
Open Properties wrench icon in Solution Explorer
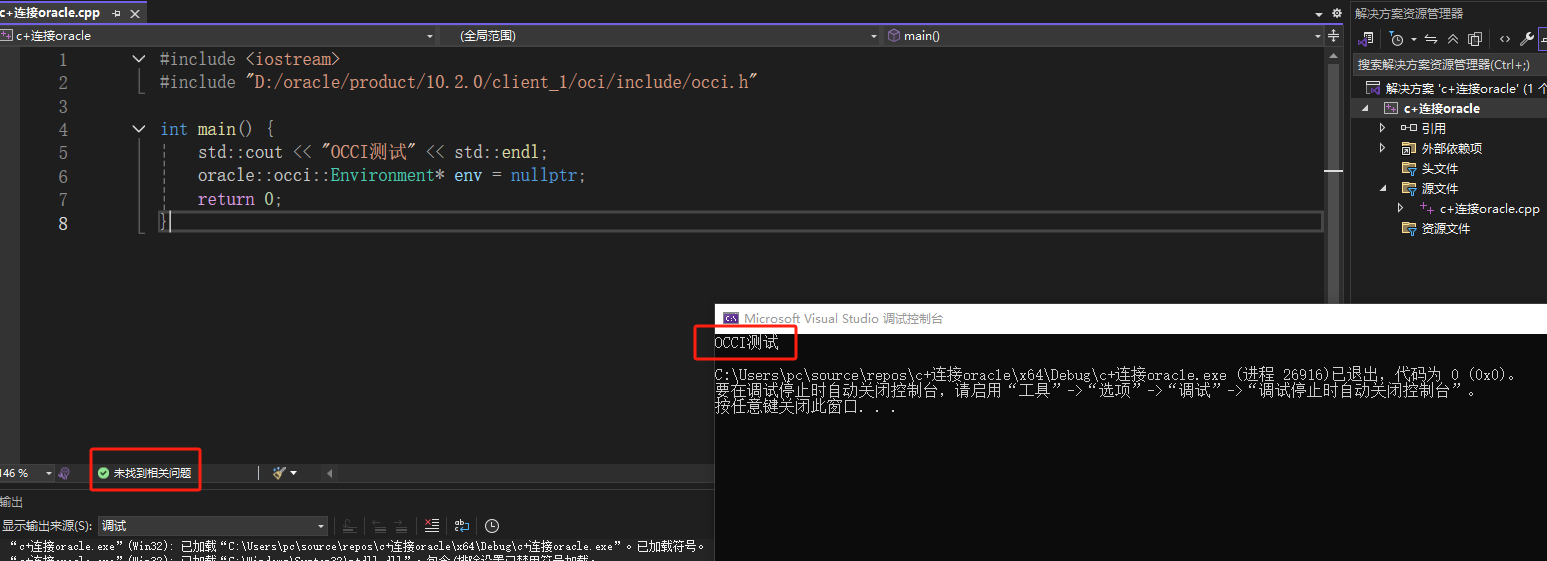pyautogui.click(x=1526, y=39)
